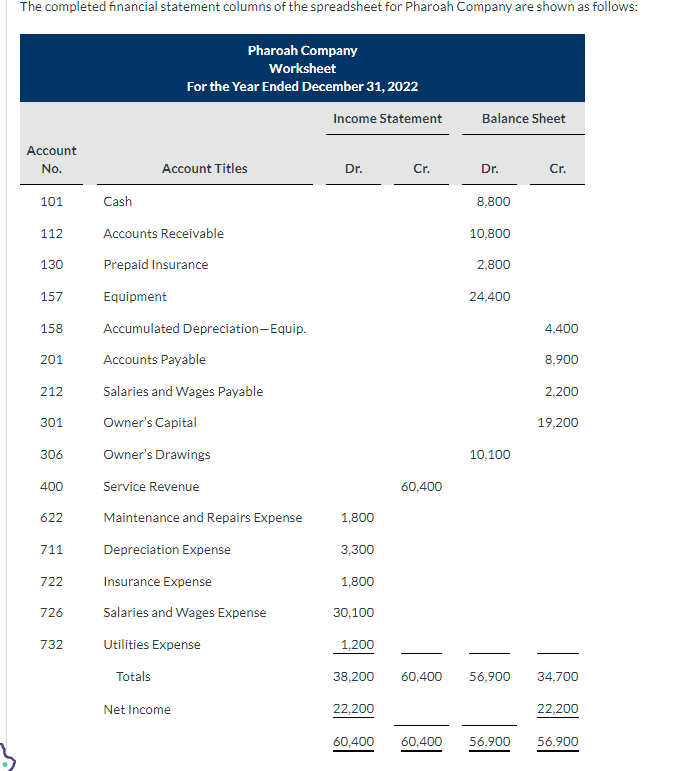Click the Salaries and Wages Payable amount 2,200
Viewport: 676px width, 771px height.
pyautogui.click(x=561, y=391)
